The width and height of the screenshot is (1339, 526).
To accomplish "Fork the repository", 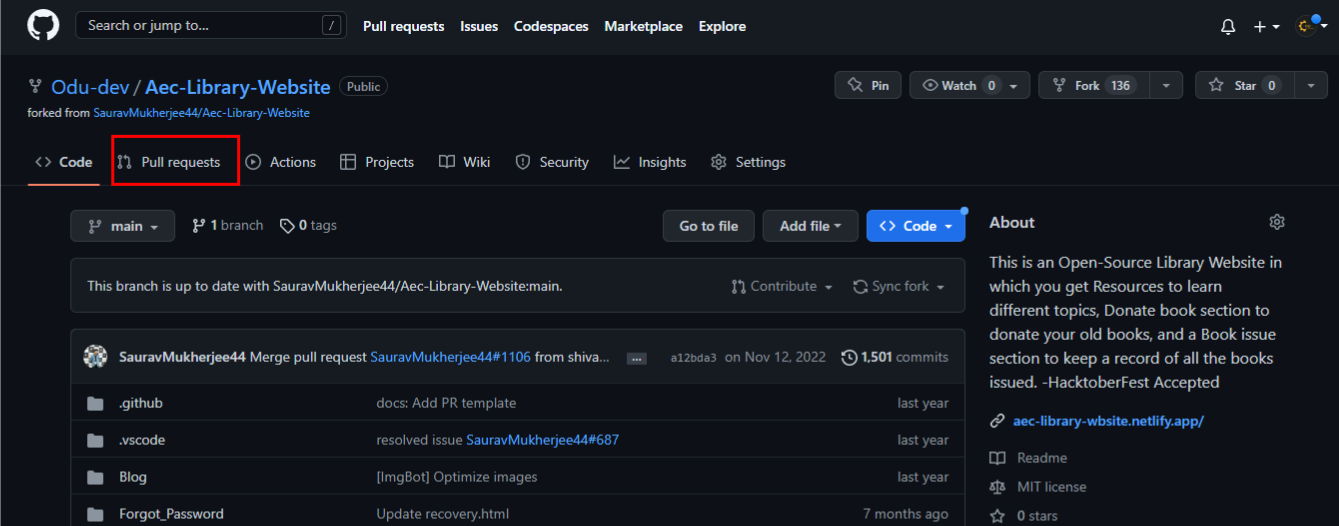I will (x=1094, y=86).
